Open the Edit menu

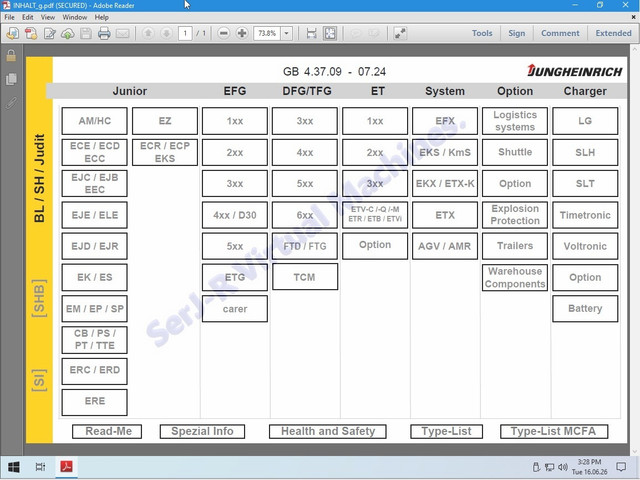pyautogui.click(x=28, y=17)
